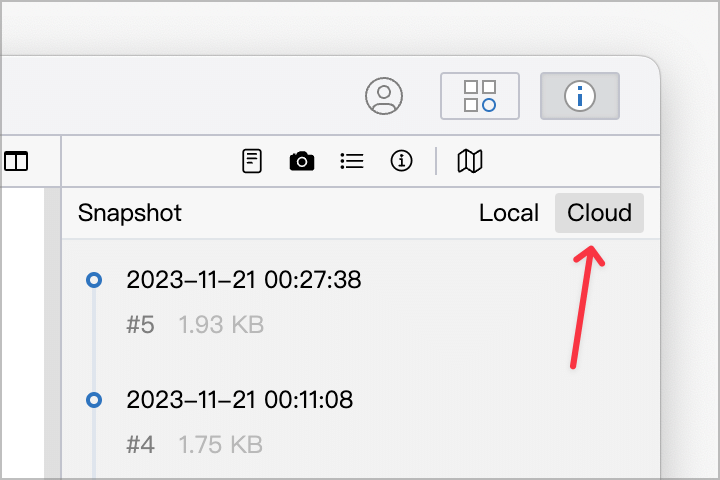This screenshot has width=720, height=480.
Task: Click the editor vertical scrollbar track
Action: [x=52, y=333]
